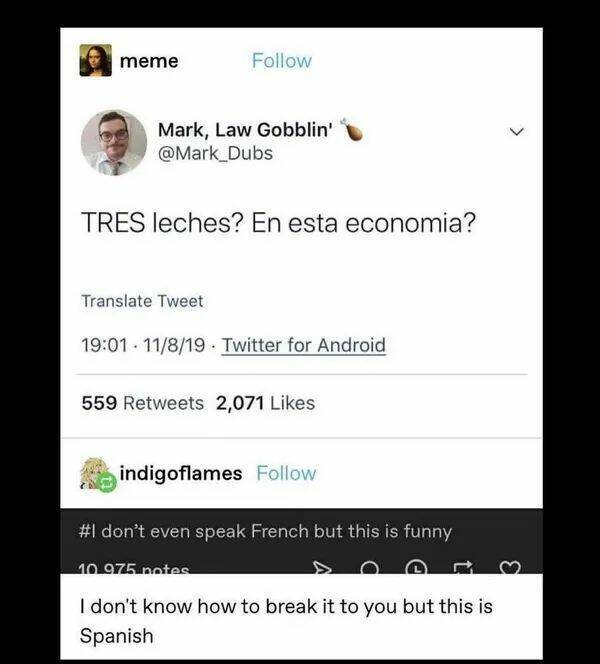View the 2,071 Likes list

[265, 403]
